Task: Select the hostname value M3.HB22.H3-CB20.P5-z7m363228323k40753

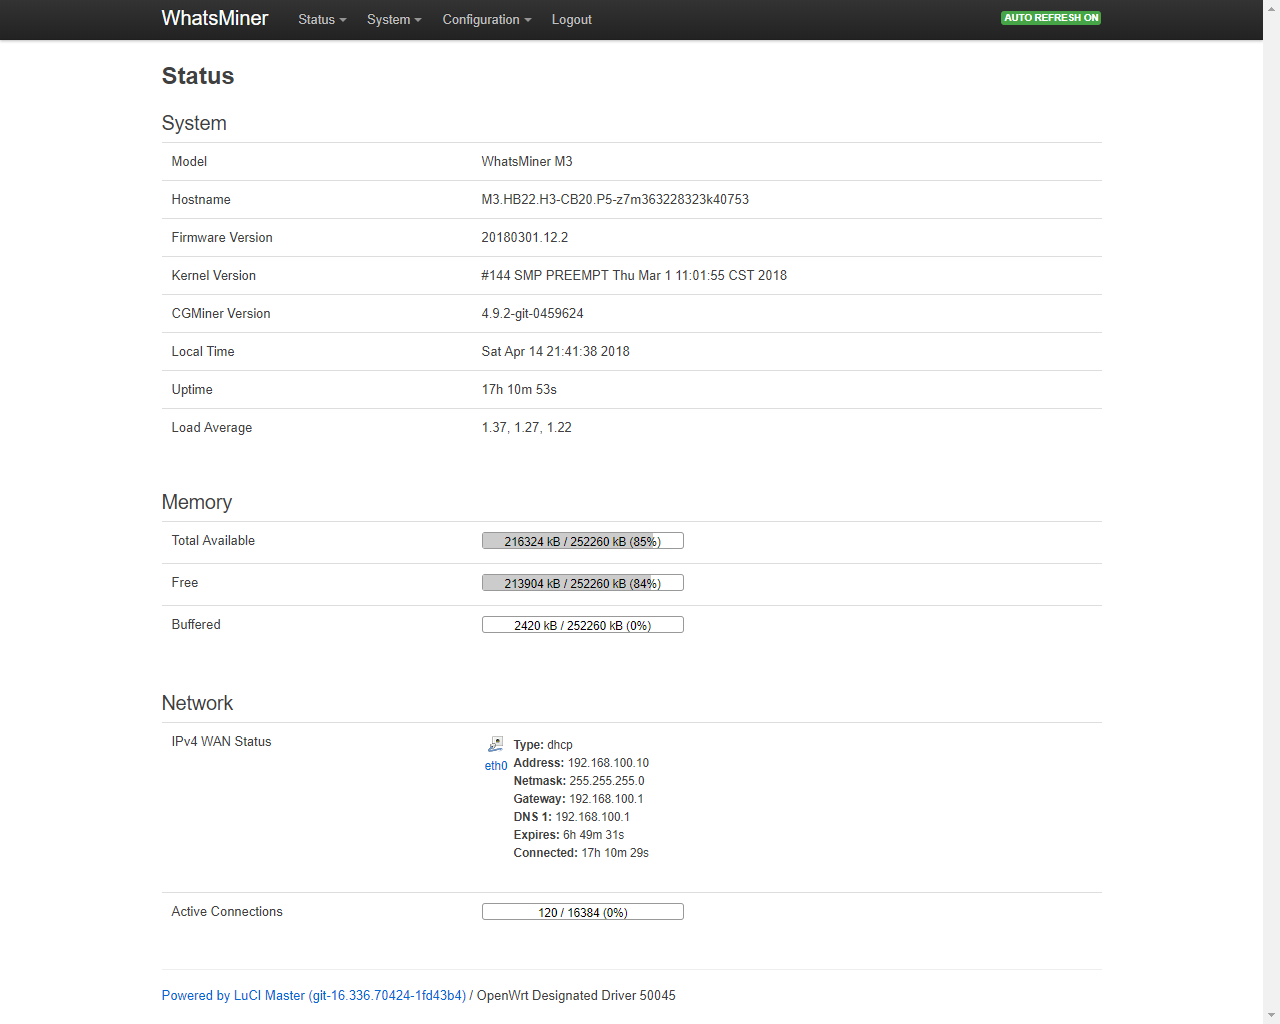Action: tap(615, 199)
